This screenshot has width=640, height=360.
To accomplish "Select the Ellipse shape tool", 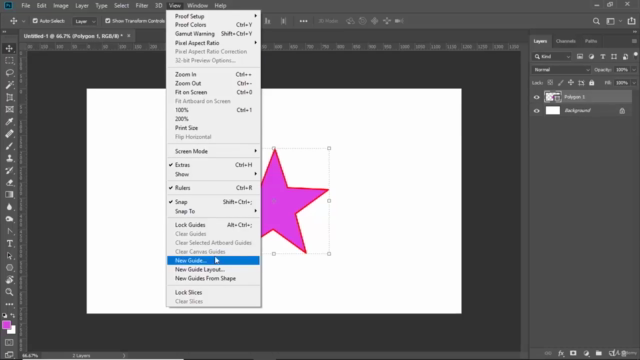I will pyautogui.click(x=9, y=268).
